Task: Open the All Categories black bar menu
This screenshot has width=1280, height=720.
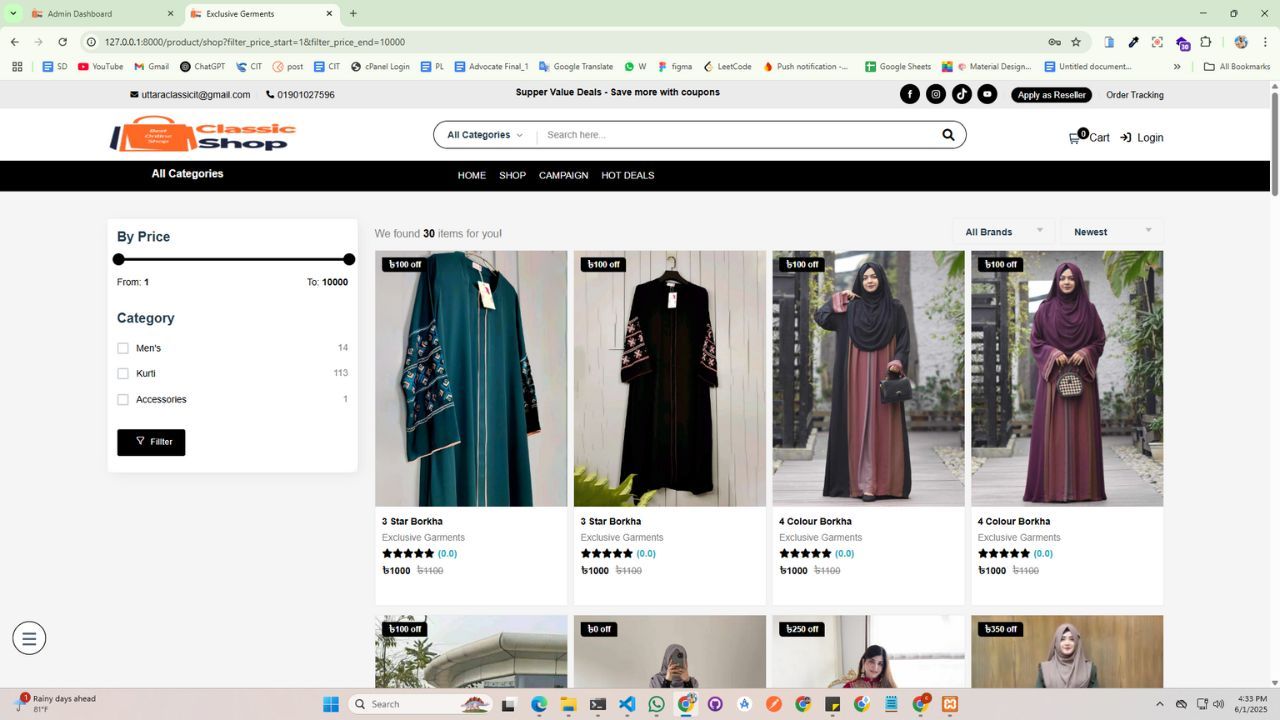Action: pos(187,174)
